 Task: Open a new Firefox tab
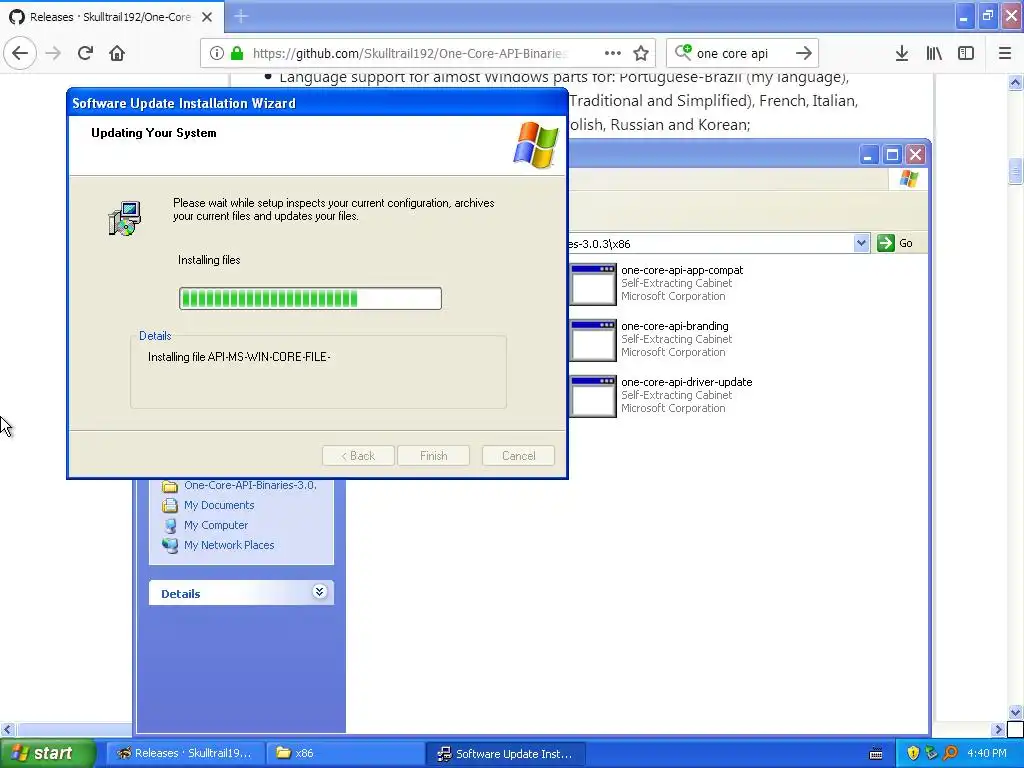[x=241, y=16]
